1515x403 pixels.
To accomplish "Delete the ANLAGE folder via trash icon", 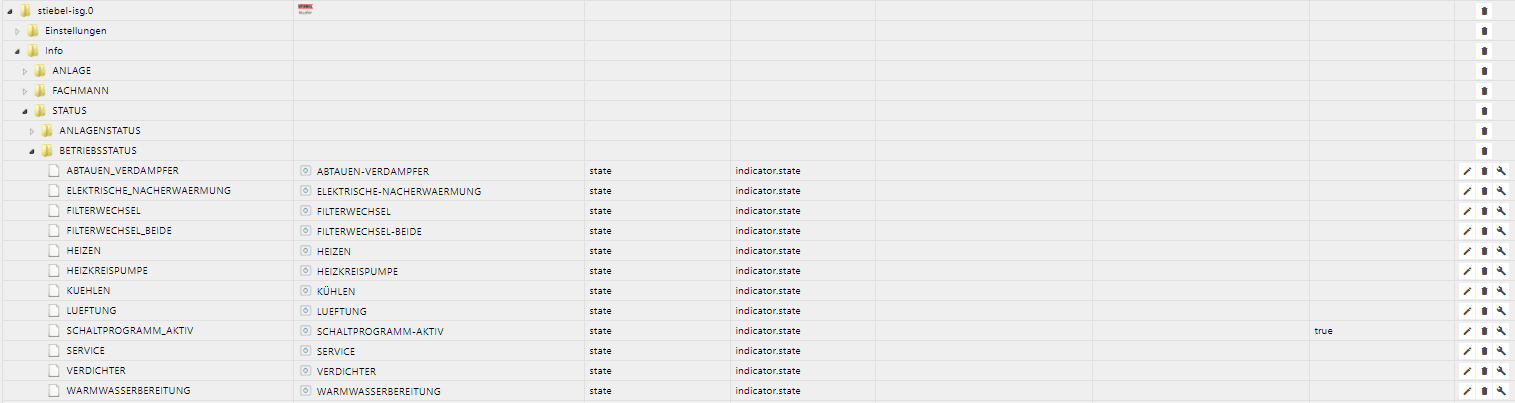I will coord(1484,71).
